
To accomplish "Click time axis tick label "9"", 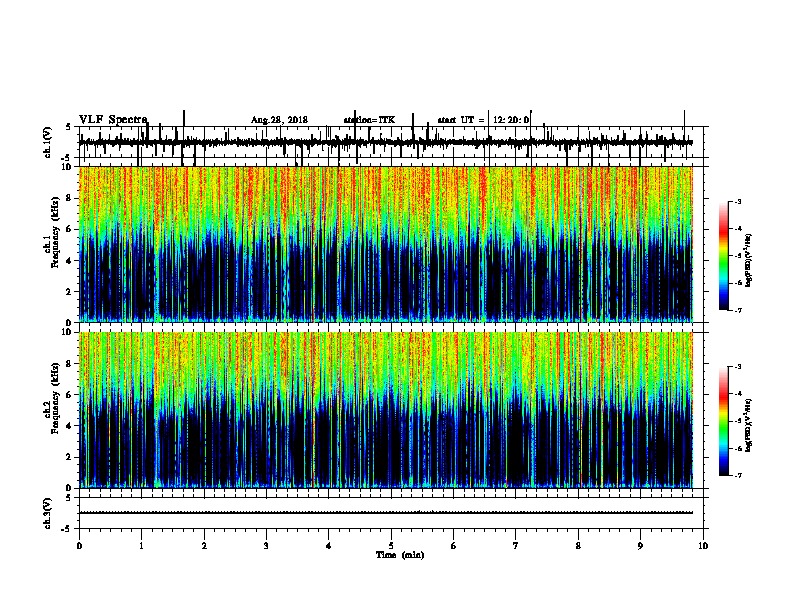I will (x=640, y=546).
